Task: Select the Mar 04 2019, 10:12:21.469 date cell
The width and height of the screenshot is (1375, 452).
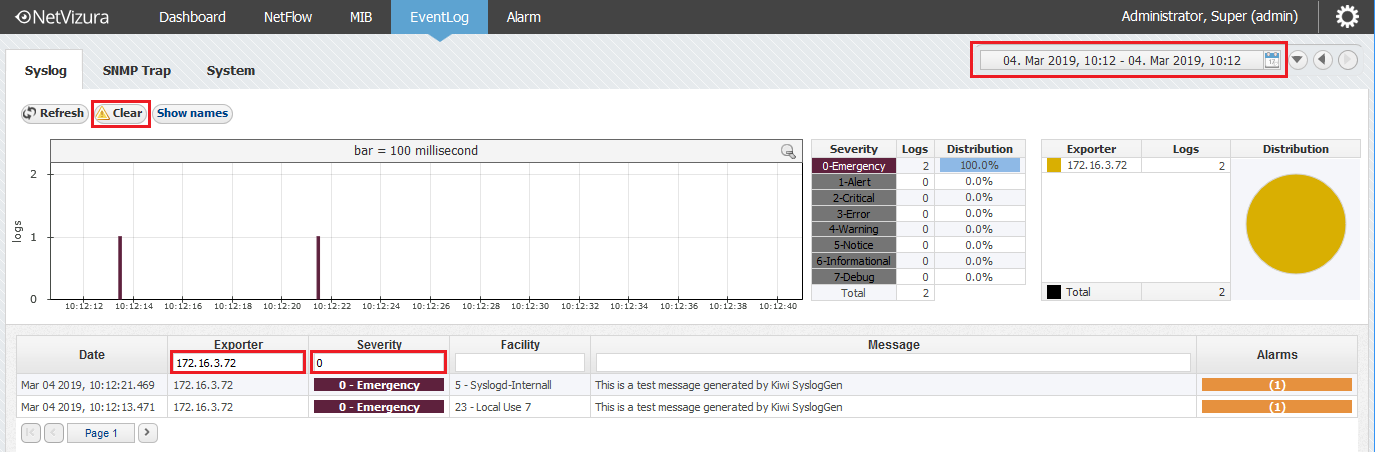Action: pos(92,384)
